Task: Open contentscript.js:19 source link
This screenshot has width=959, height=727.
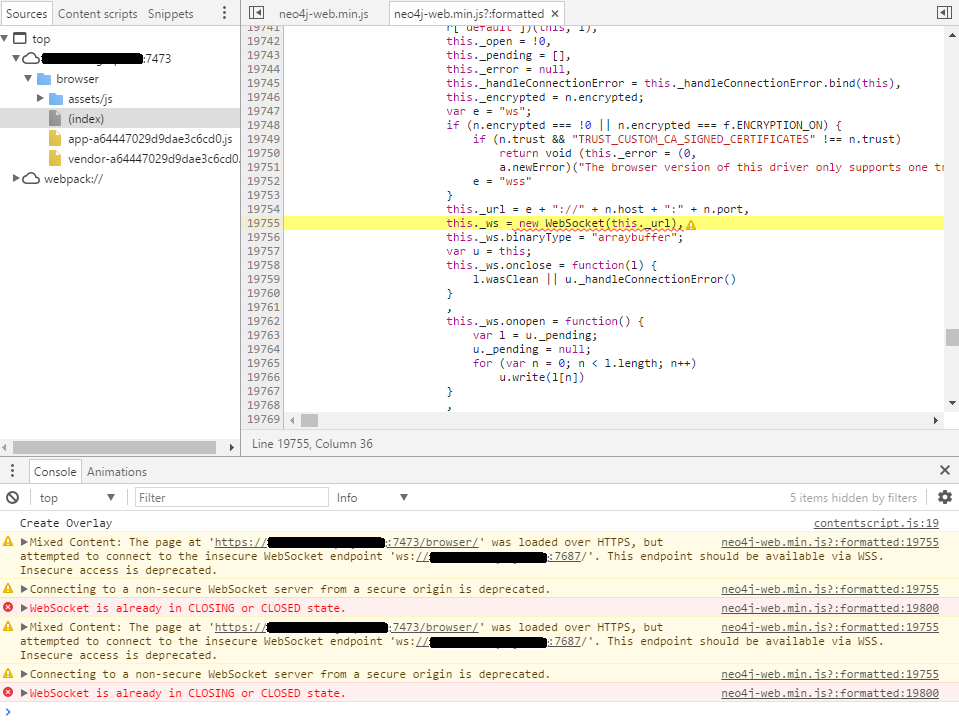Action: (x=876, y=523)
